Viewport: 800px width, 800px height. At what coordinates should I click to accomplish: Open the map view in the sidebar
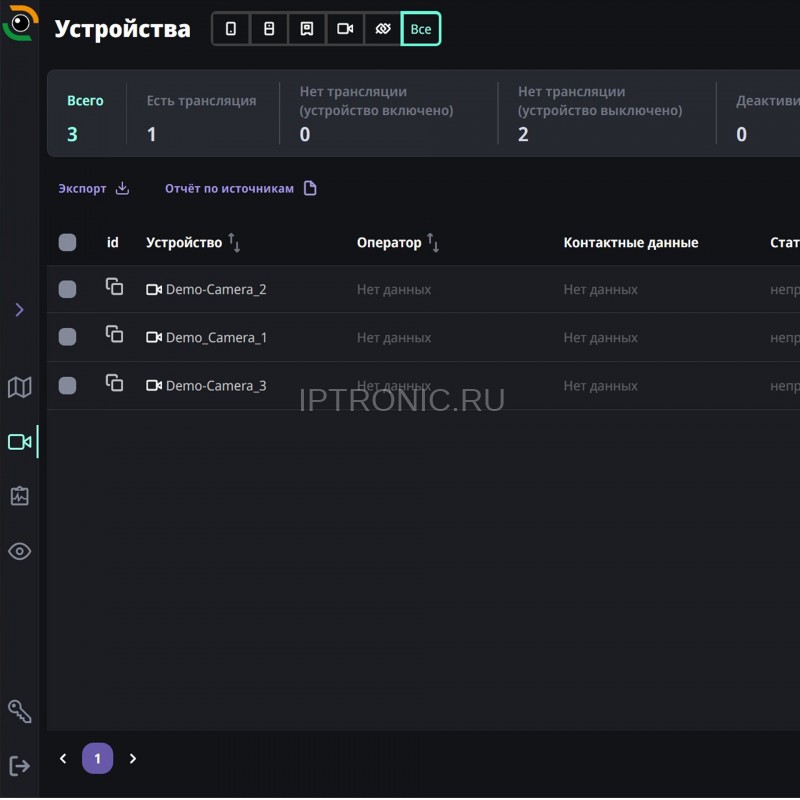coord(19,387)
